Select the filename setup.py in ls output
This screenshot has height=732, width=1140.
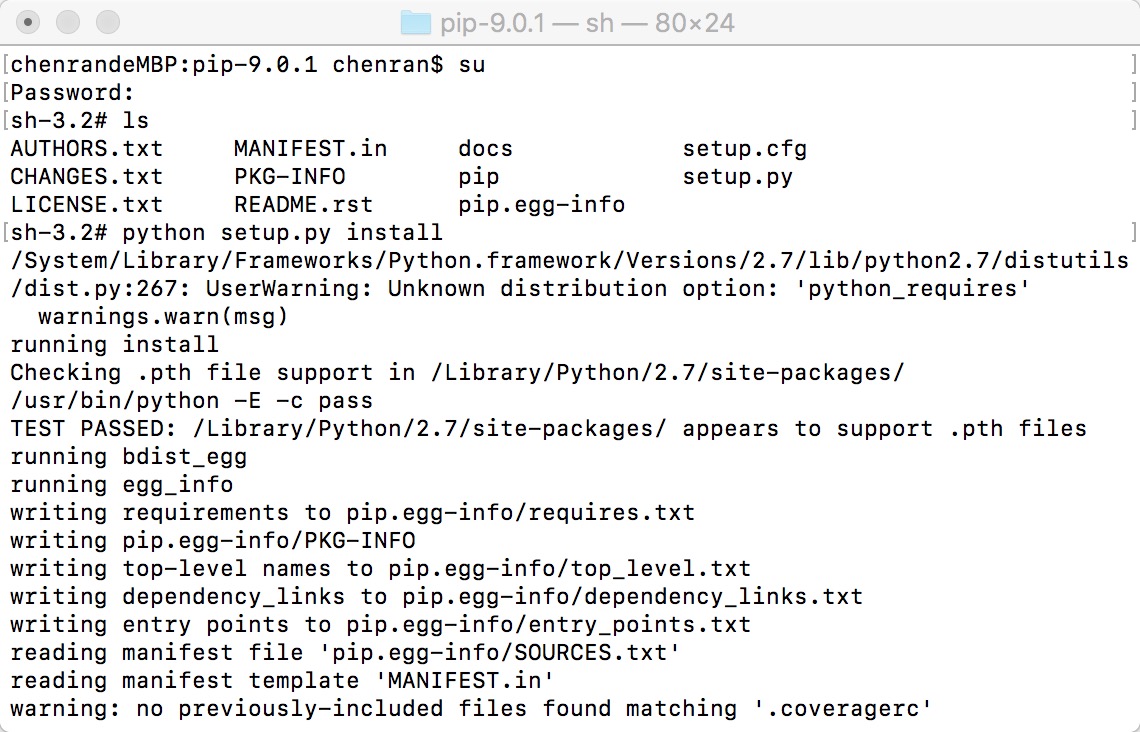pyautogui.click(x=739, y=176)
